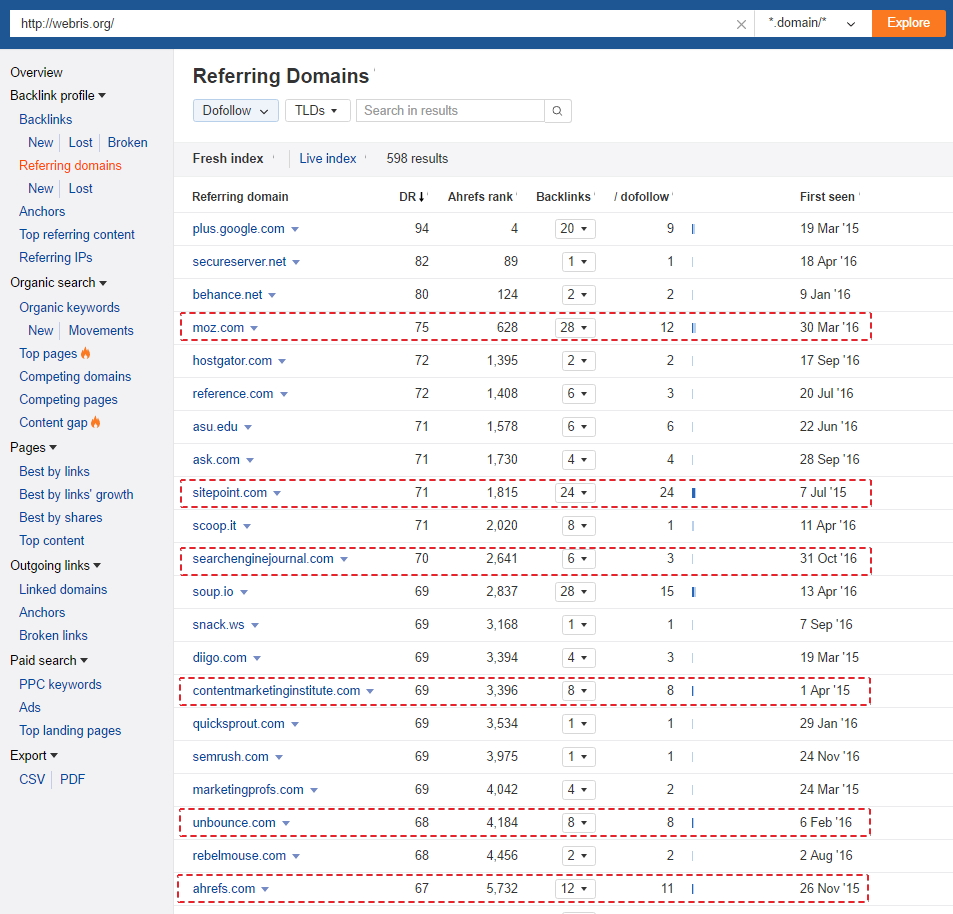The height and width of the screenshot is (914, 953).
Task: Open the Dofollow filter dropdown
Action: (235, 111)
